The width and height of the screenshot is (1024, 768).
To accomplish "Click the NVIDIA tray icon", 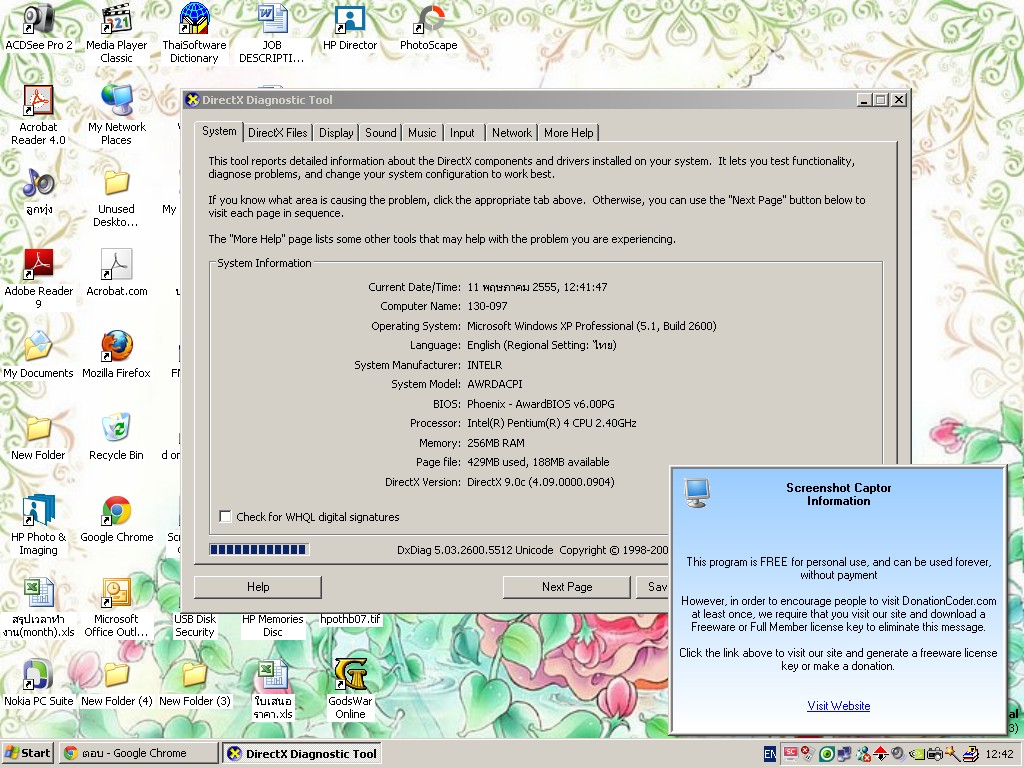I will (916, 754).
